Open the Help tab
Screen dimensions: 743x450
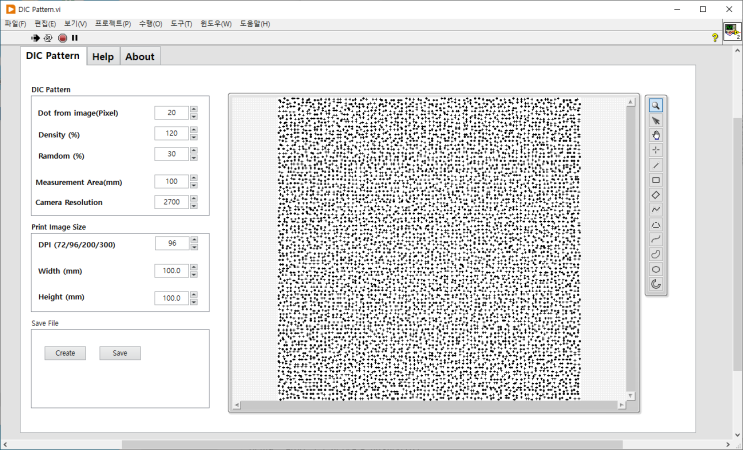tap(103, 56)
